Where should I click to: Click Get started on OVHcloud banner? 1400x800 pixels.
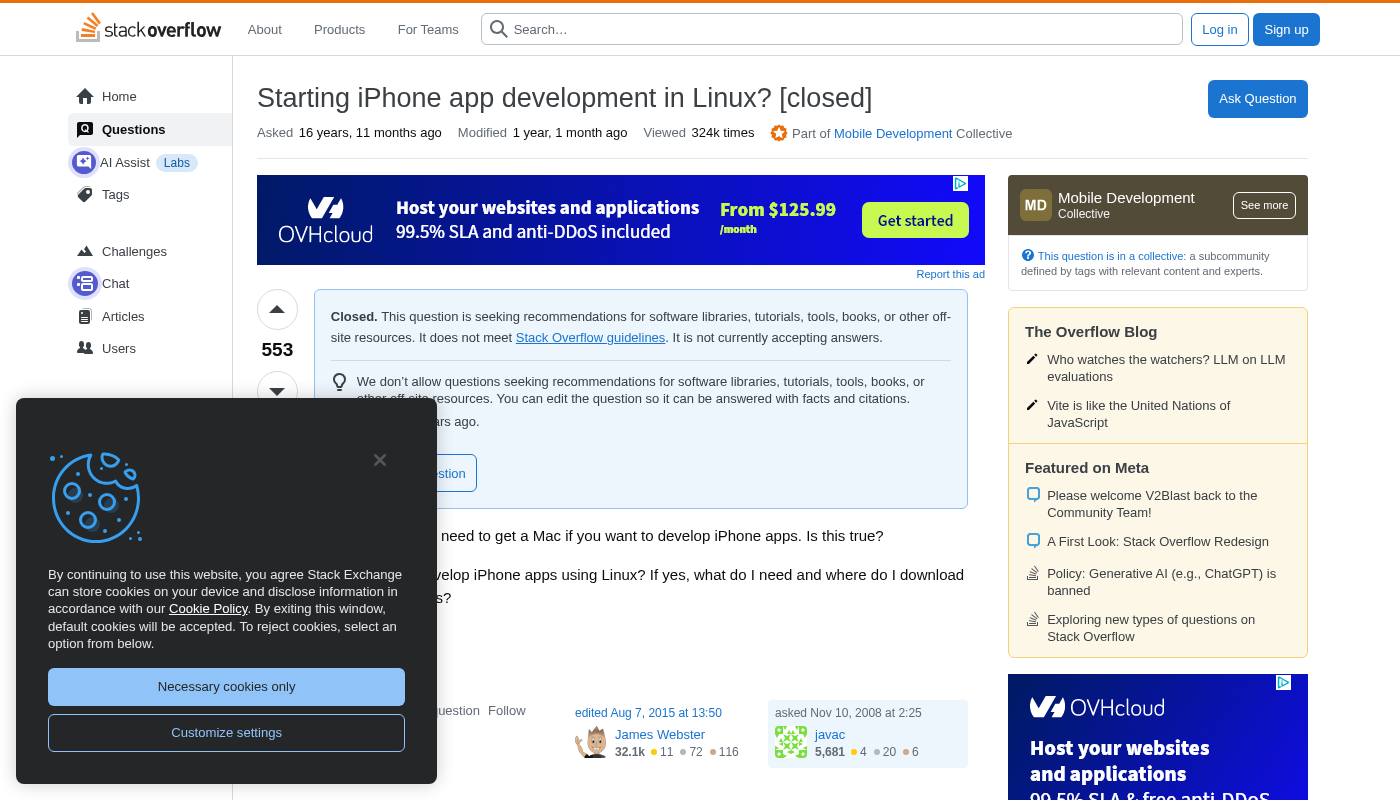pos(915,220)
